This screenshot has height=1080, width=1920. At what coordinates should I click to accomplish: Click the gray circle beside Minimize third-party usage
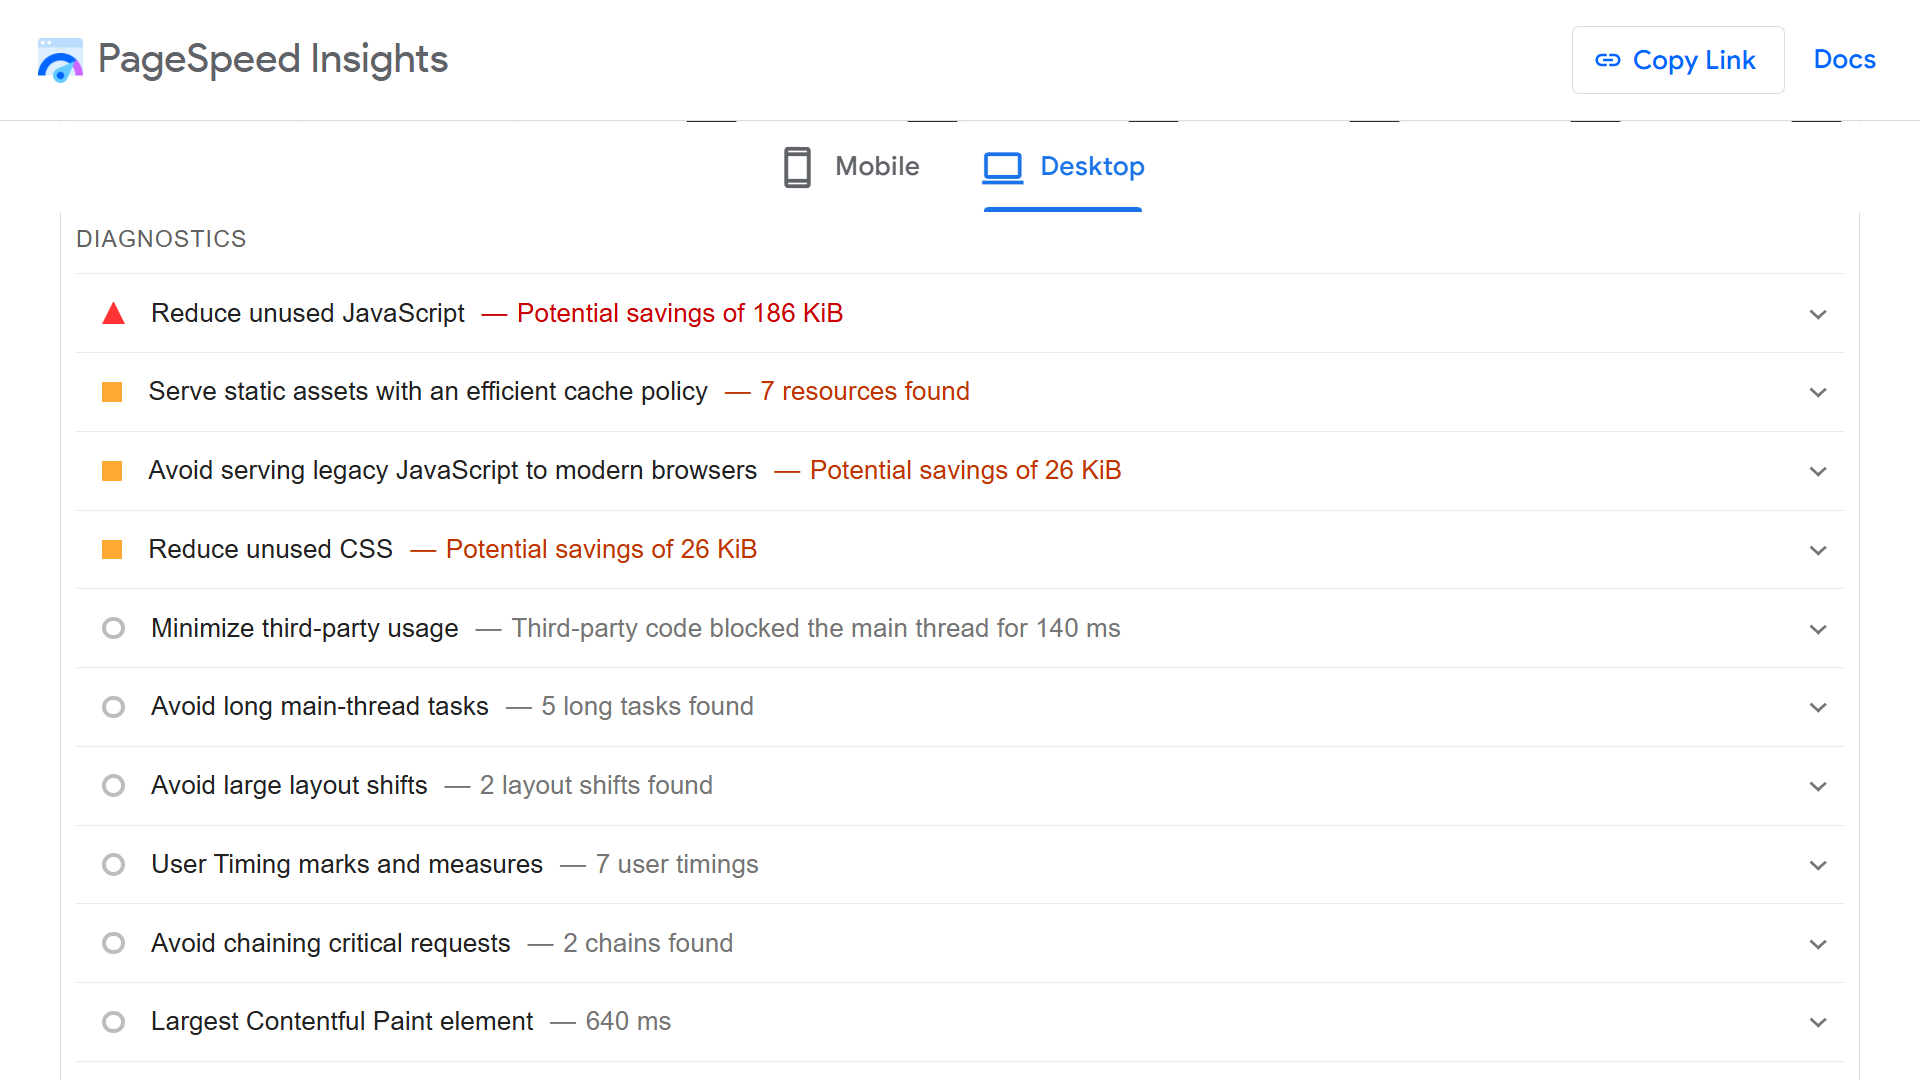coord(113,628)
